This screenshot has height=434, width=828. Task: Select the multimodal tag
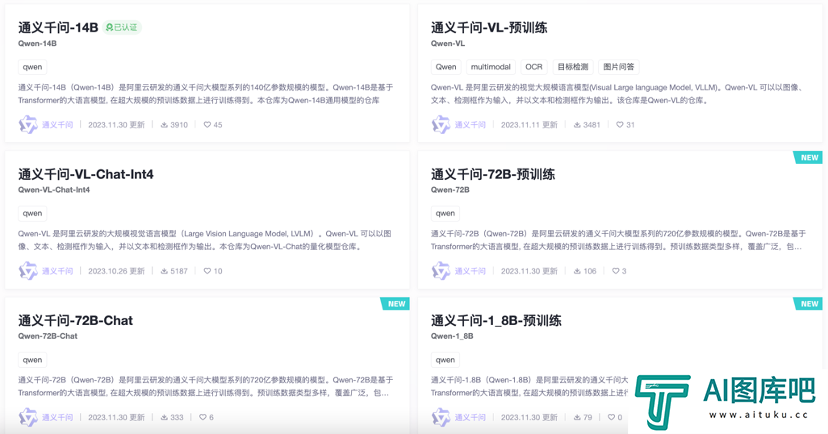point(491,67)
